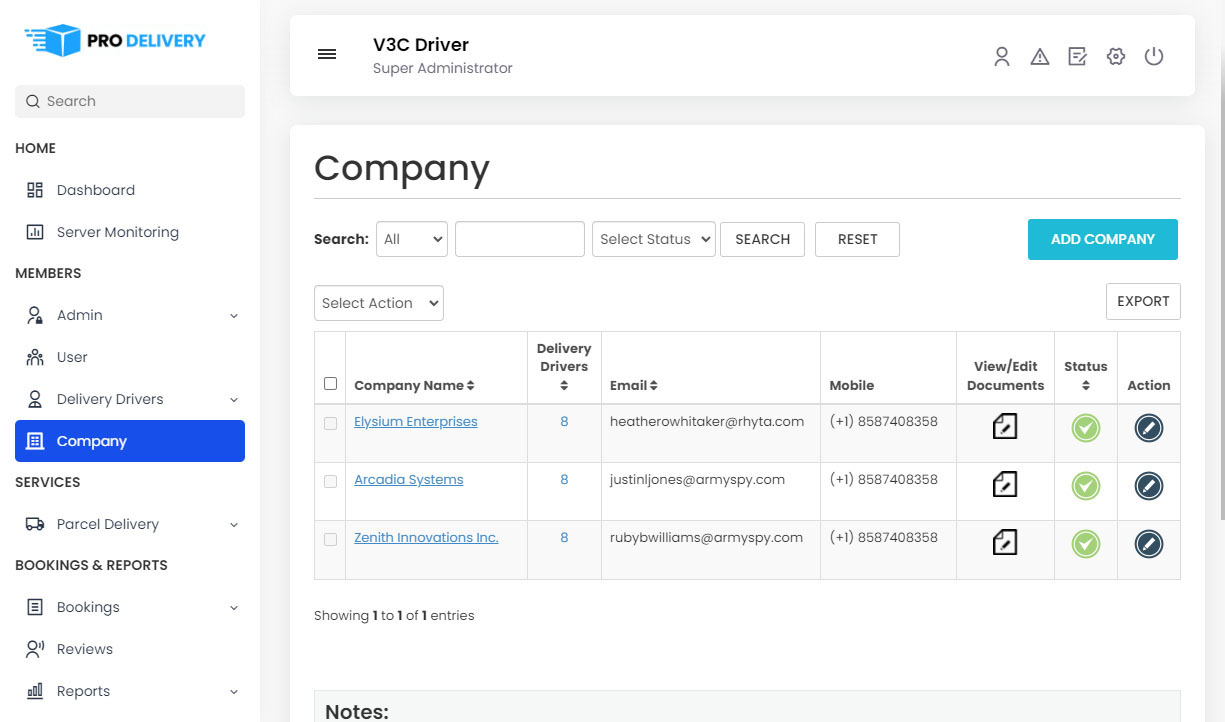1225x722 pixels.
Task: Click the alerts warning triangle icon
Action: click(1040, 57)
